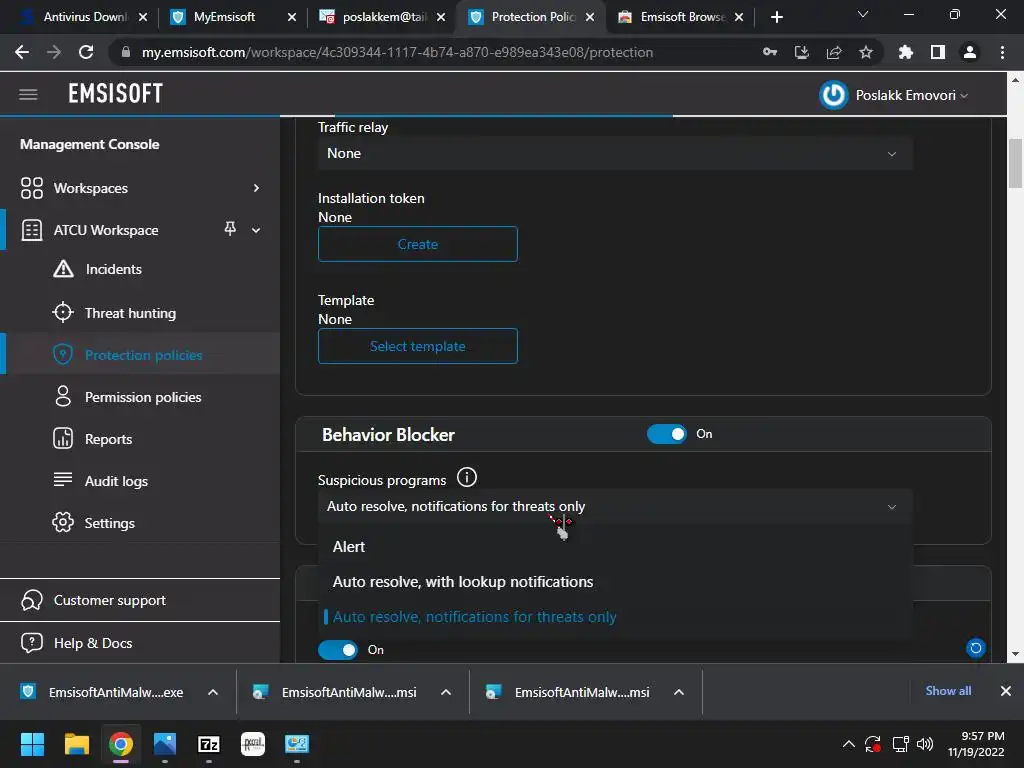Open Windows Start menu
1024x768 pixels.
pos(33,744)
